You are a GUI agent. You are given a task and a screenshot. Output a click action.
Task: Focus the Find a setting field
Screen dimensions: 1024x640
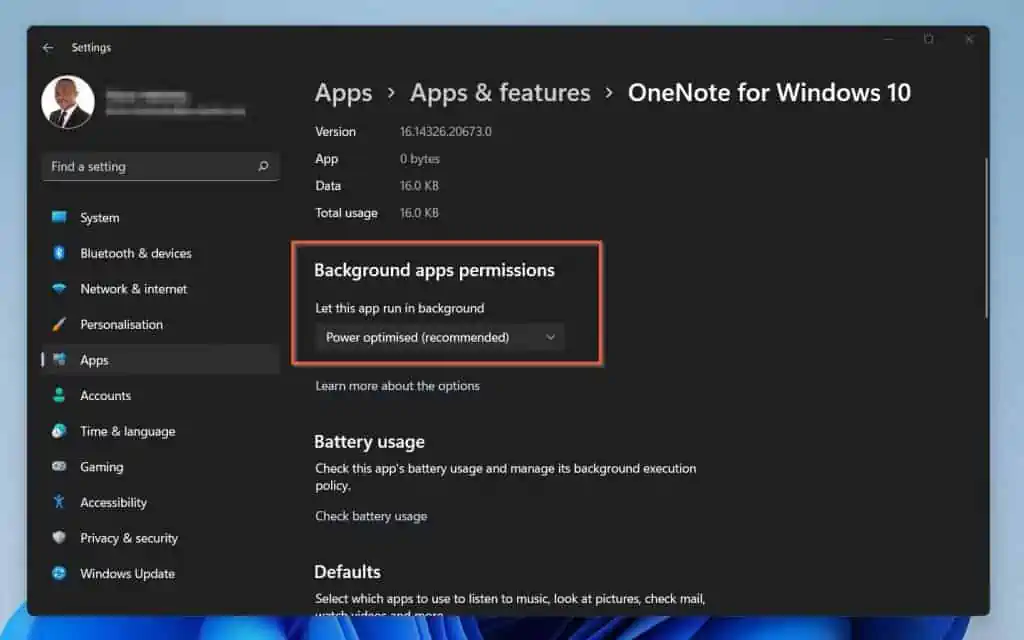pyautogui.click(x=161, y=167)
